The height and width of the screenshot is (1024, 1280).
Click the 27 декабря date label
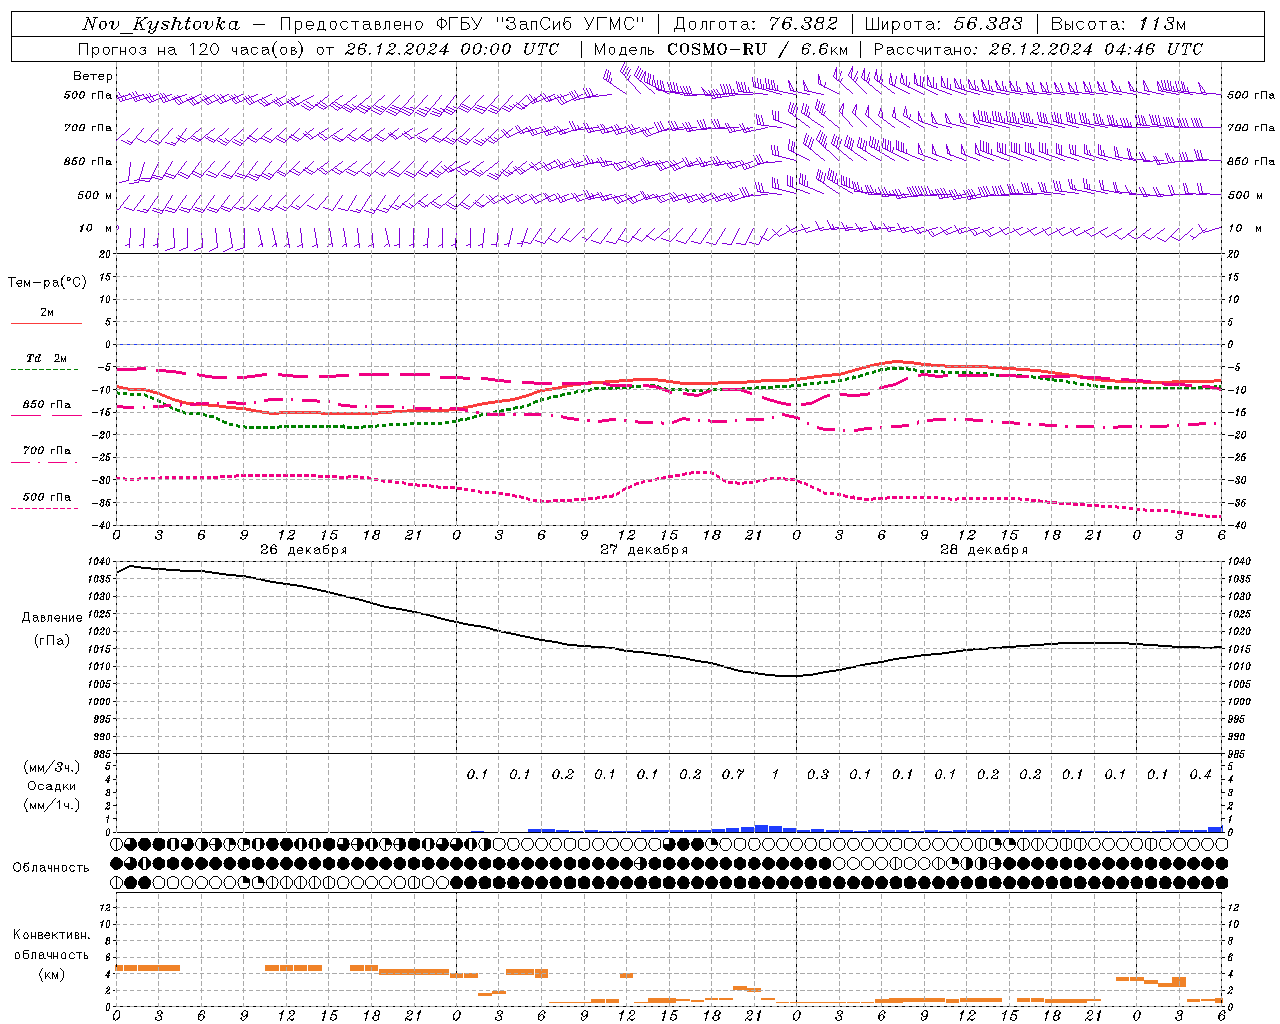(643, 550)
